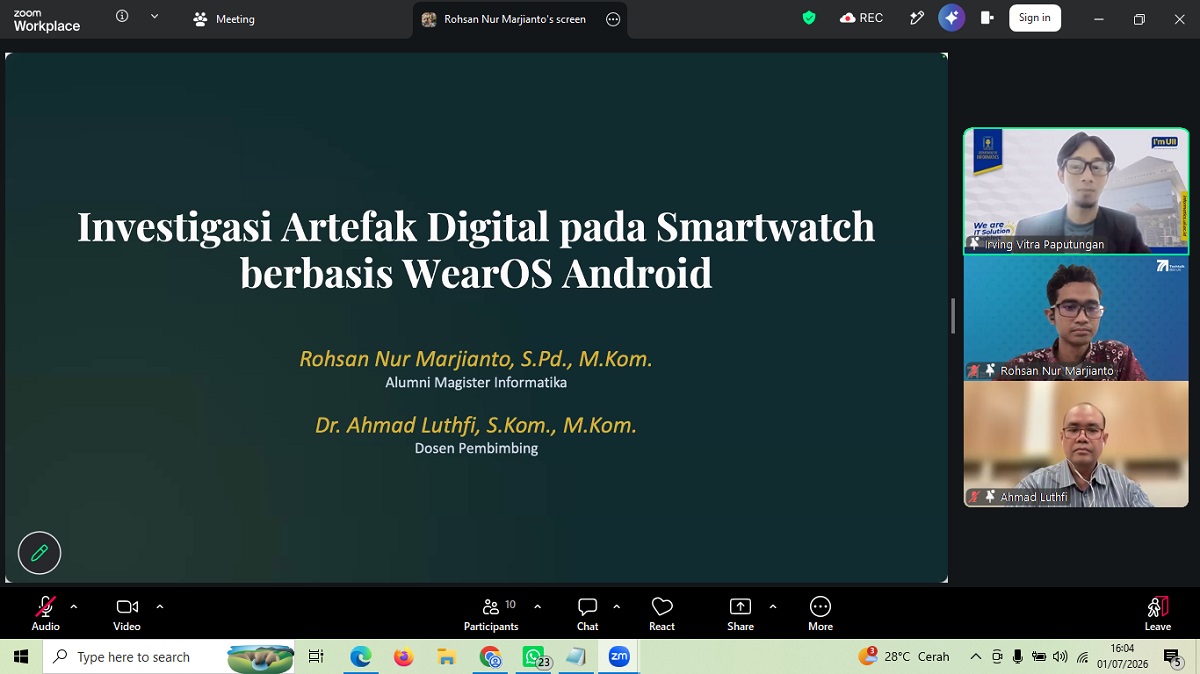Screen dimensions: 1200x674
Task: Start video with the Video button
Action: coord(127,613)
